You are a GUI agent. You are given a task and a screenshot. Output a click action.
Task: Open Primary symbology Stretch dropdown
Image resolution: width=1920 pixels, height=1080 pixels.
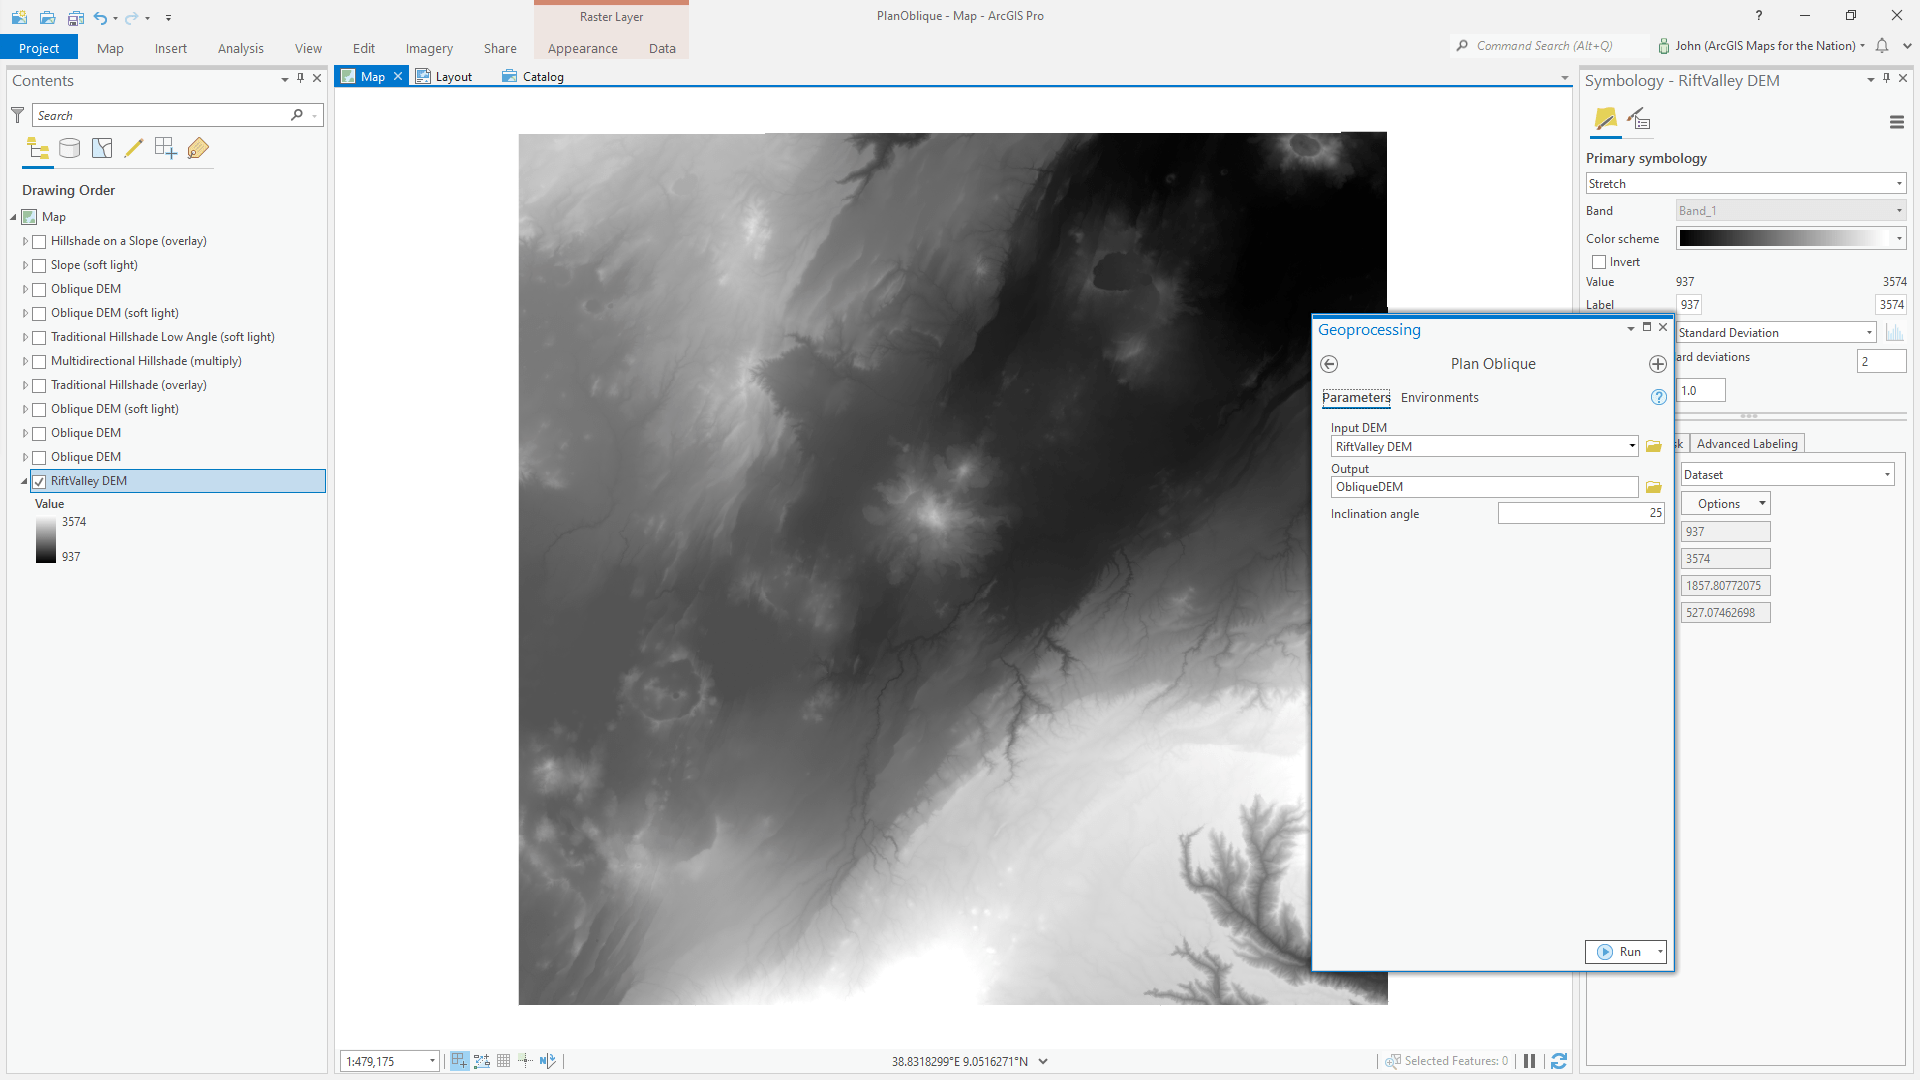(x=1745, y=184)
